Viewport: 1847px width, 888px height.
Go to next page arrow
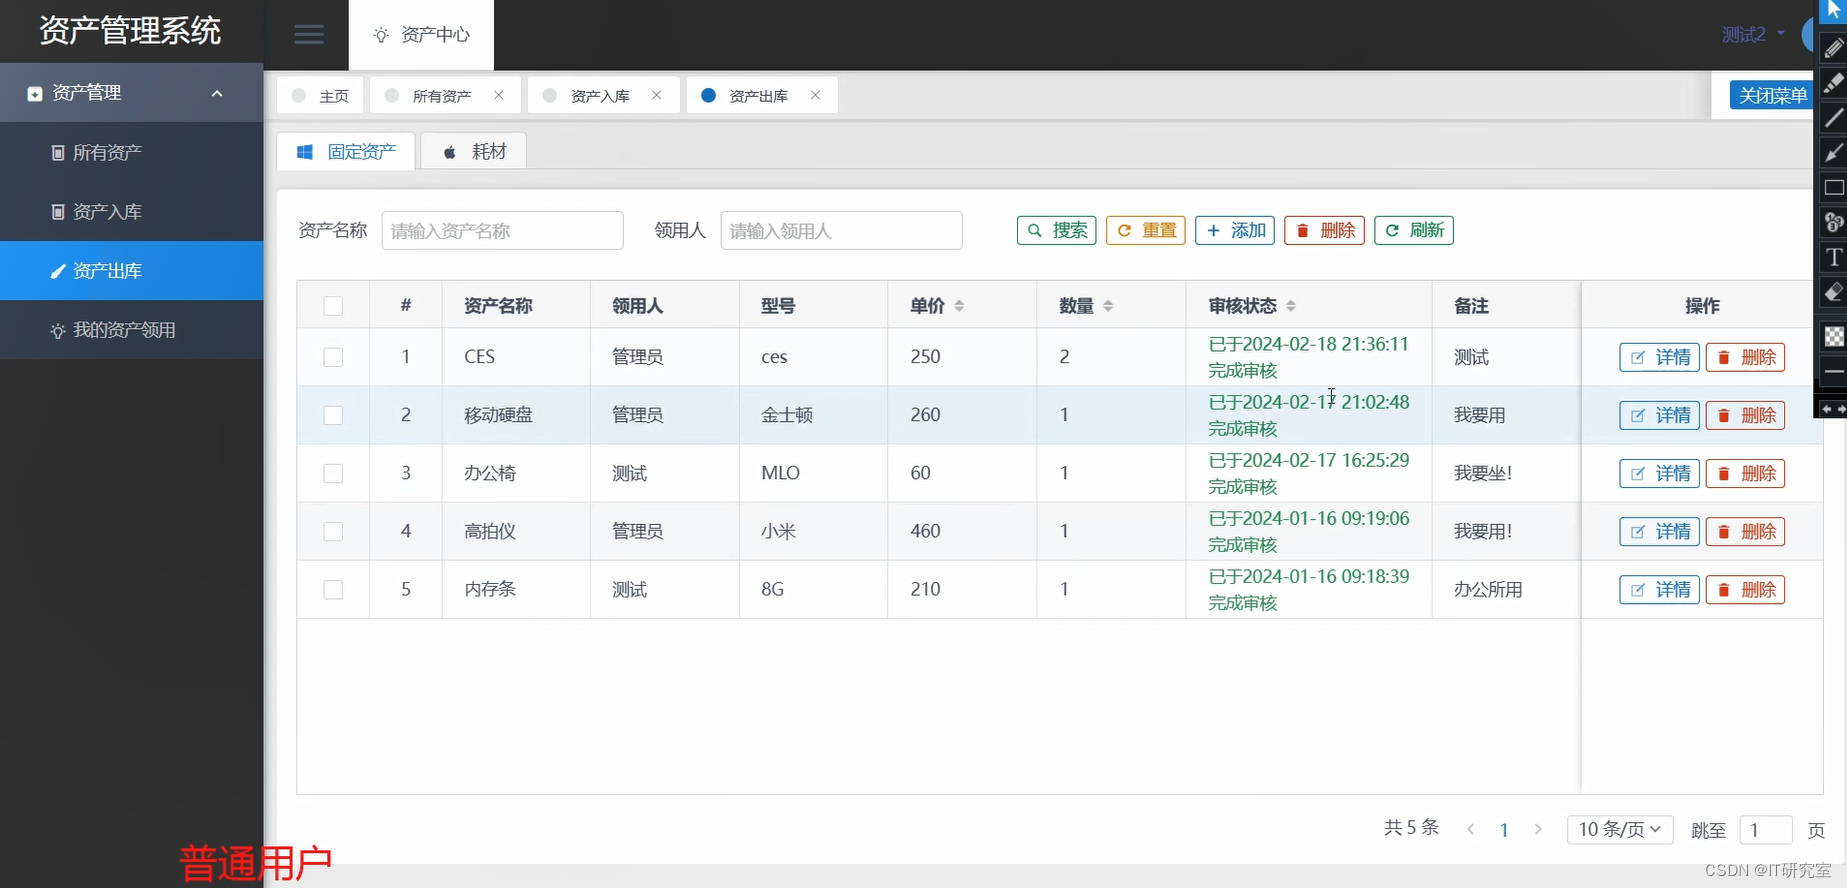click(1538, 830)
